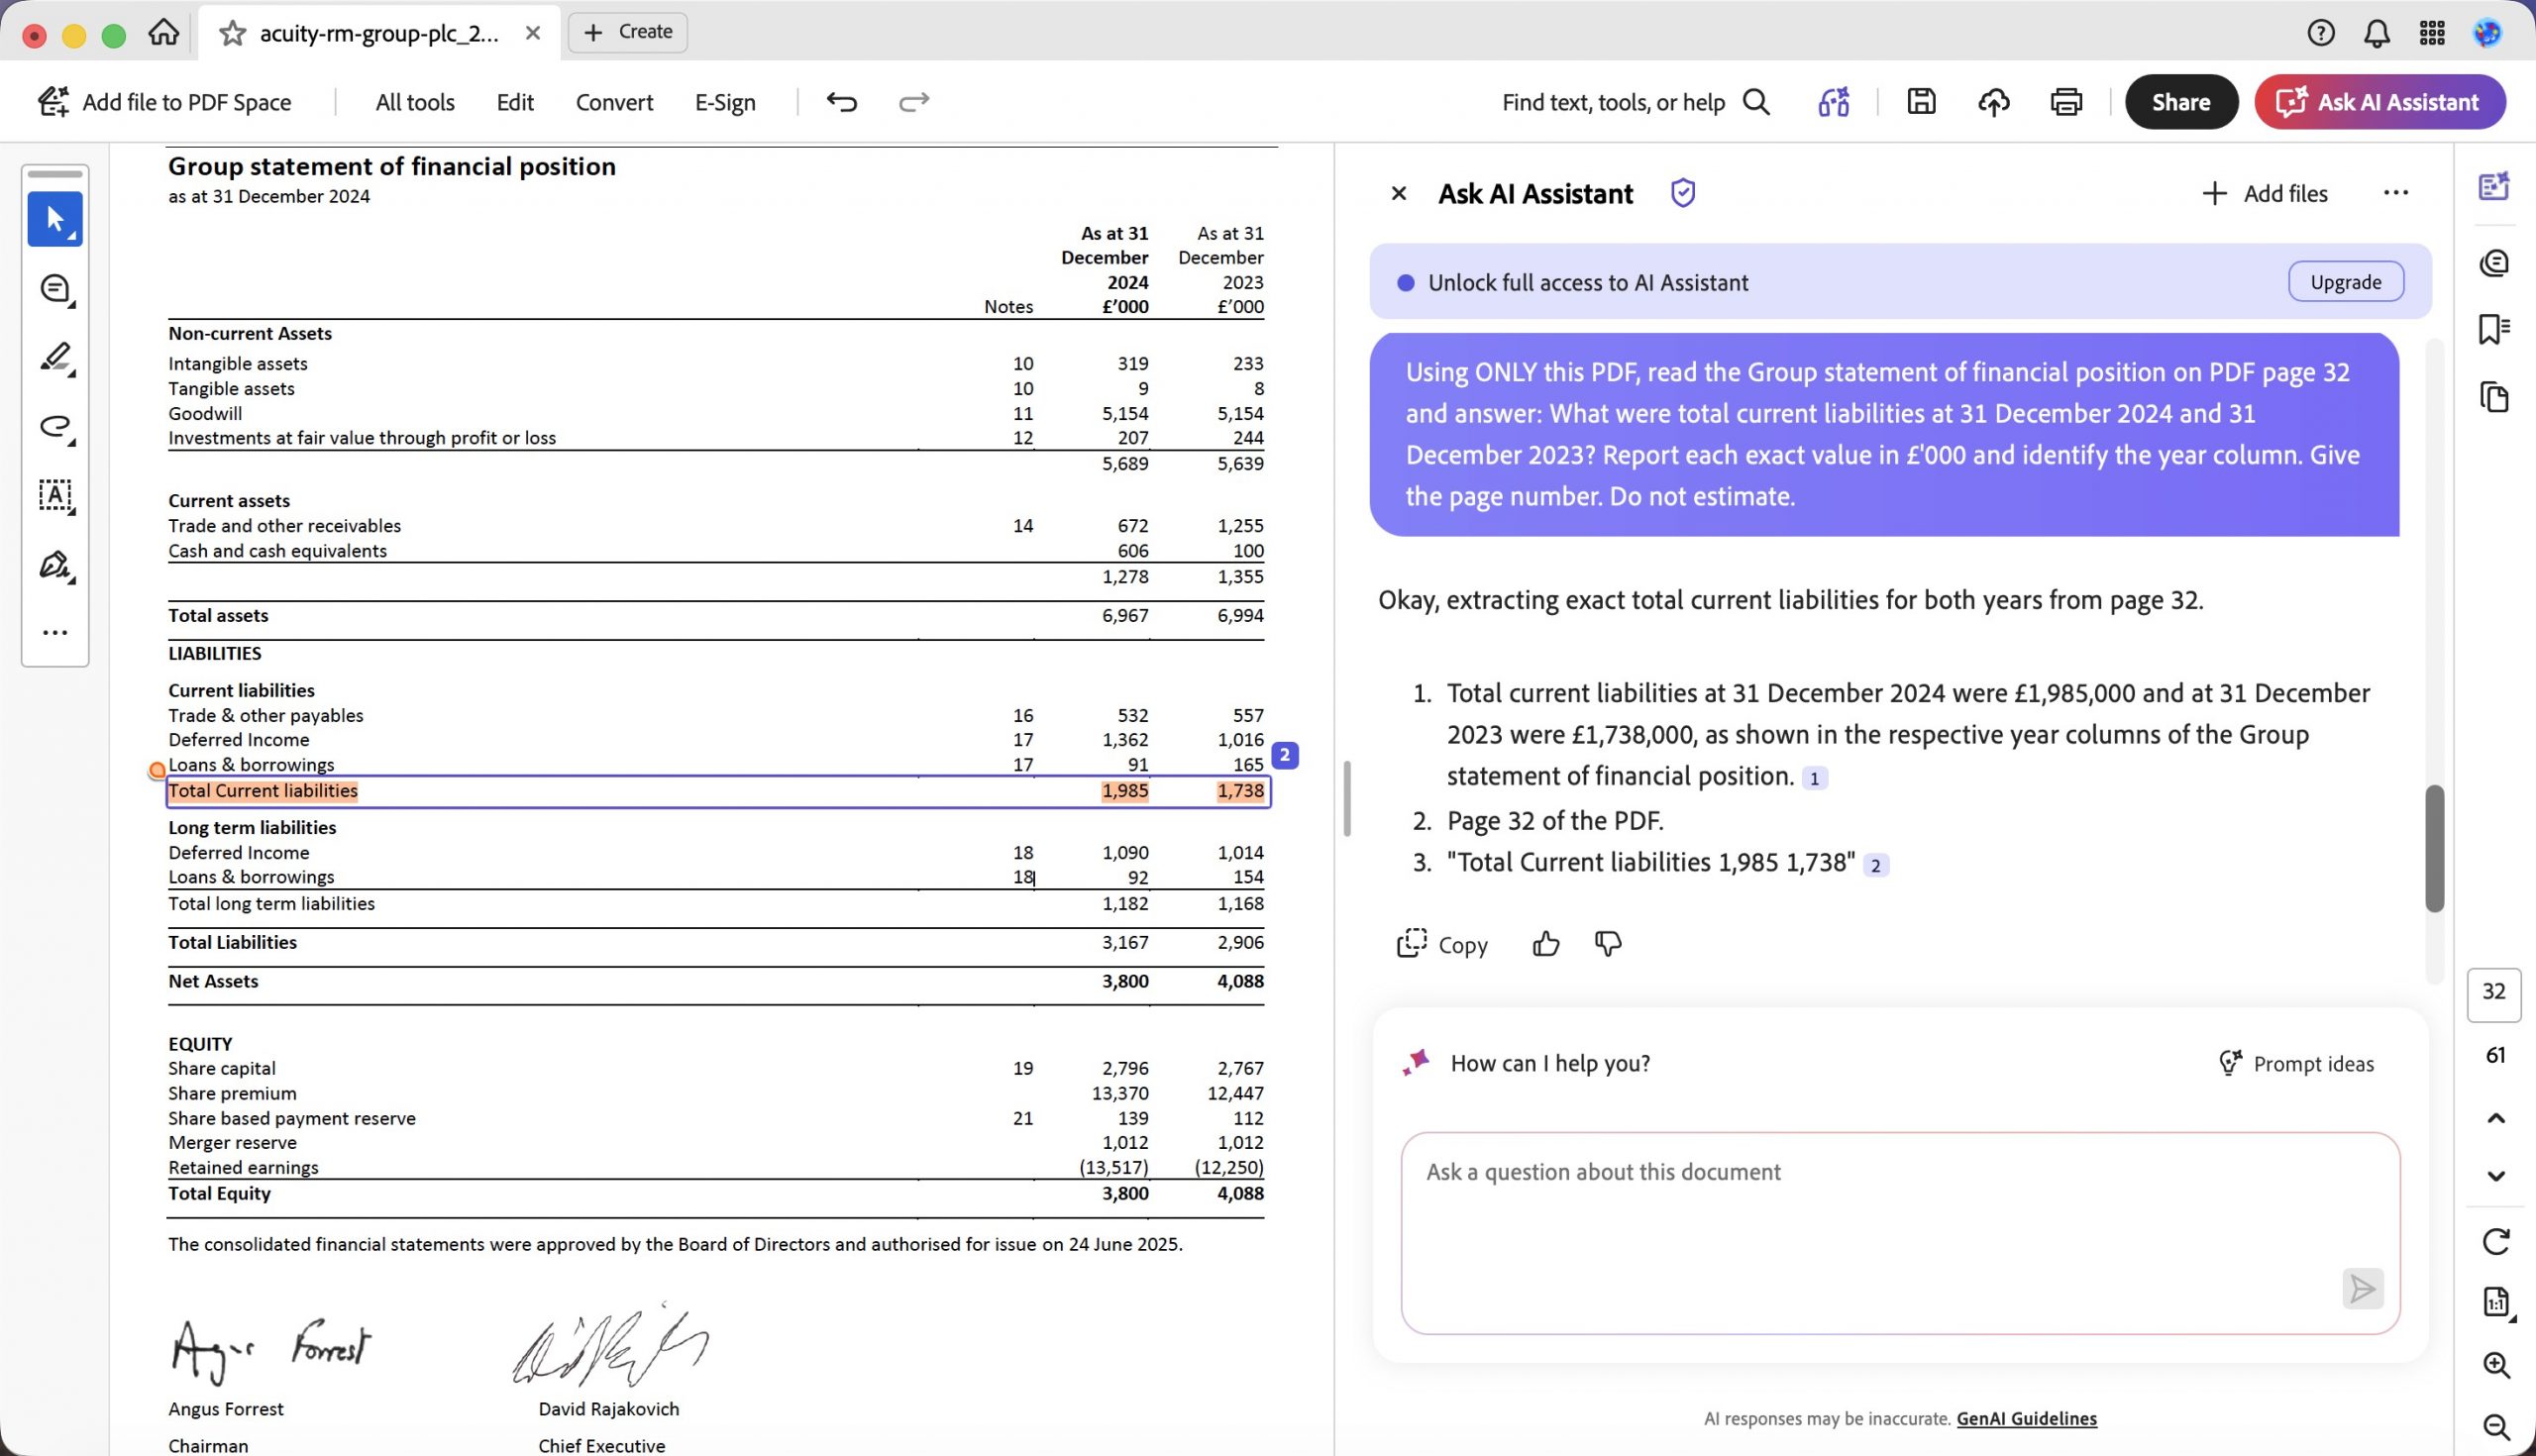The image size is (2536, 1456).
Task: Click the Print icon
Action: 2066,102
